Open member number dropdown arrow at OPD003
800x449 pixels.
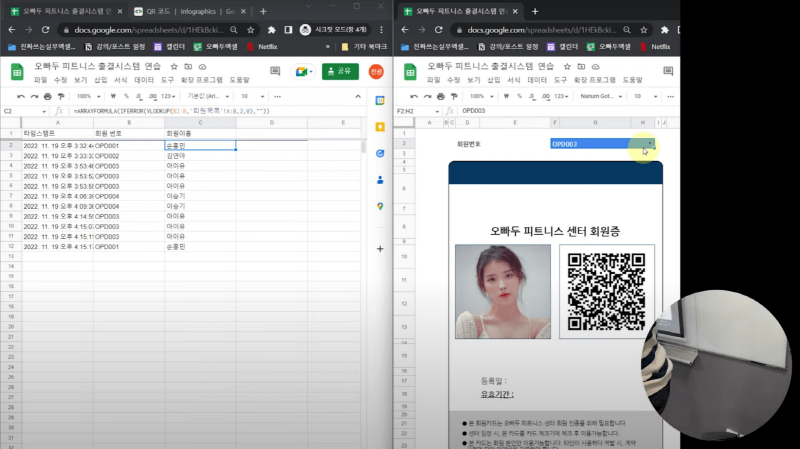click(x=649, y=144)
